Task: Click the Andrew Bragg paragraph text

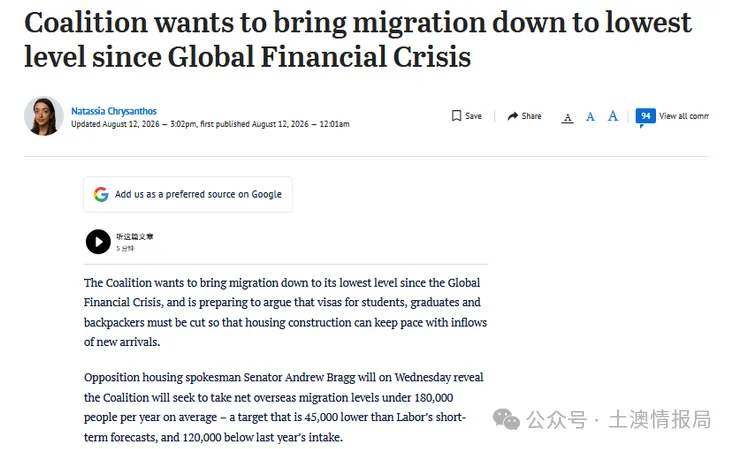Action: [x=284, y=407]
